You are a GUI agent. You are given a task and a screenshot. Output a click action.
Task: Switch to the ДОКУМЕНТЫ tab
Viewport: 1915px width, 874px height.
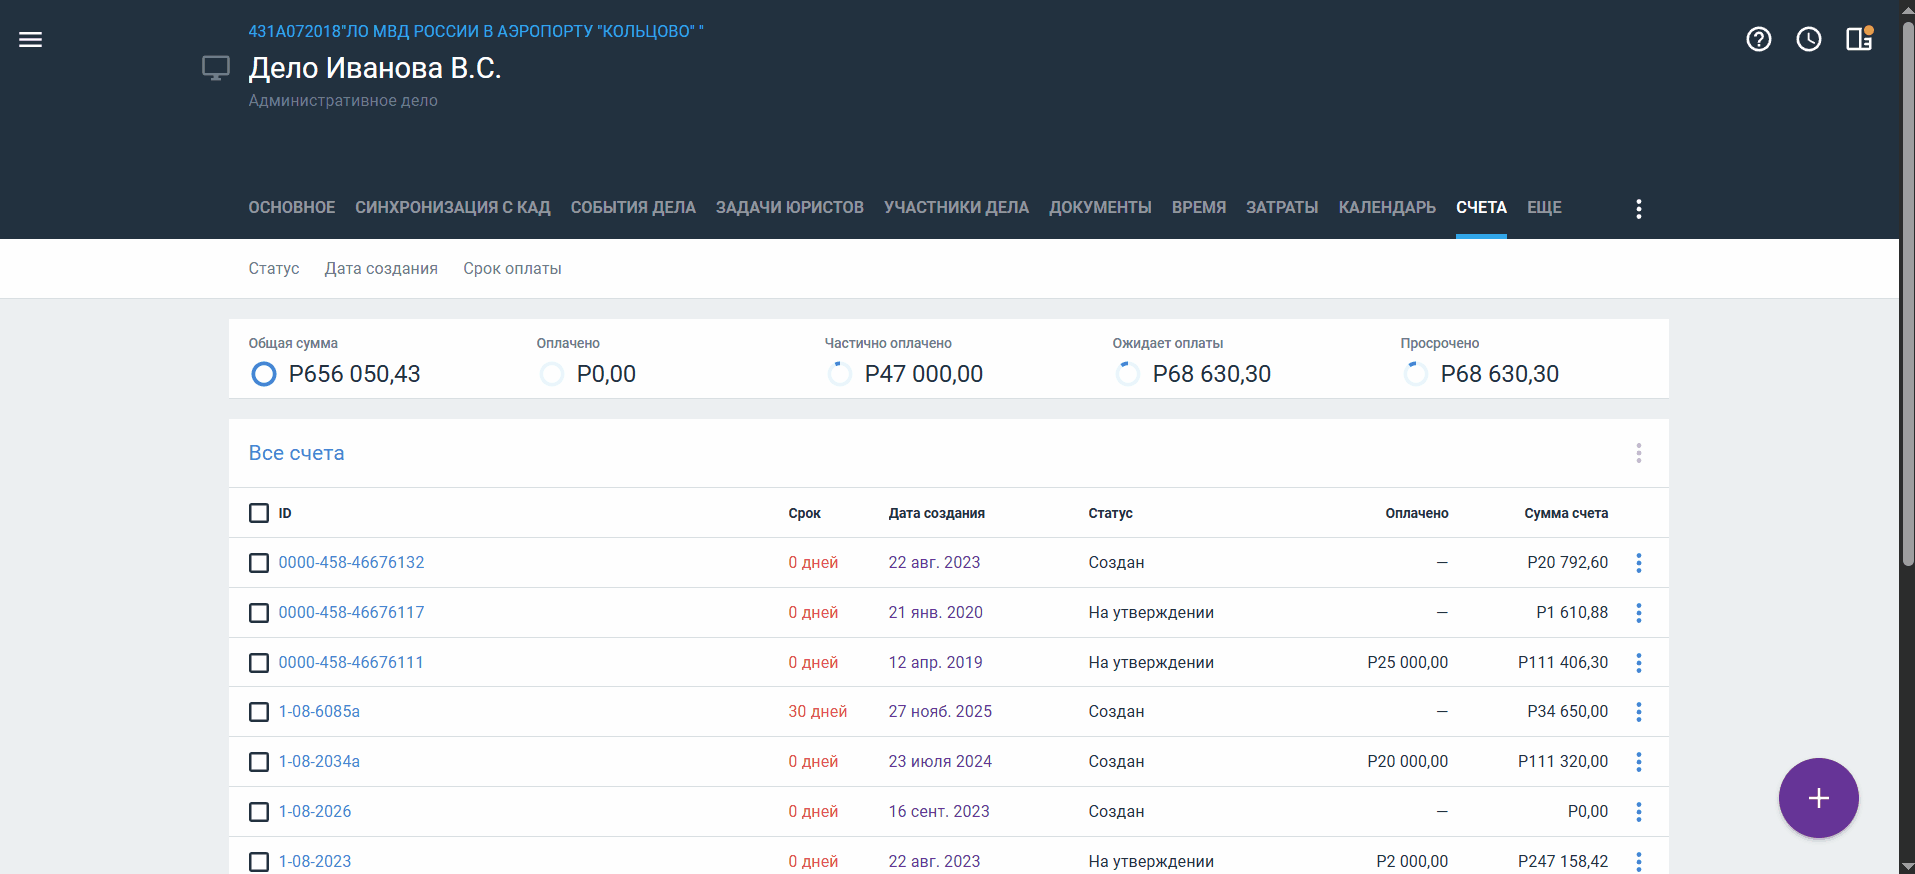(1100, 208)
